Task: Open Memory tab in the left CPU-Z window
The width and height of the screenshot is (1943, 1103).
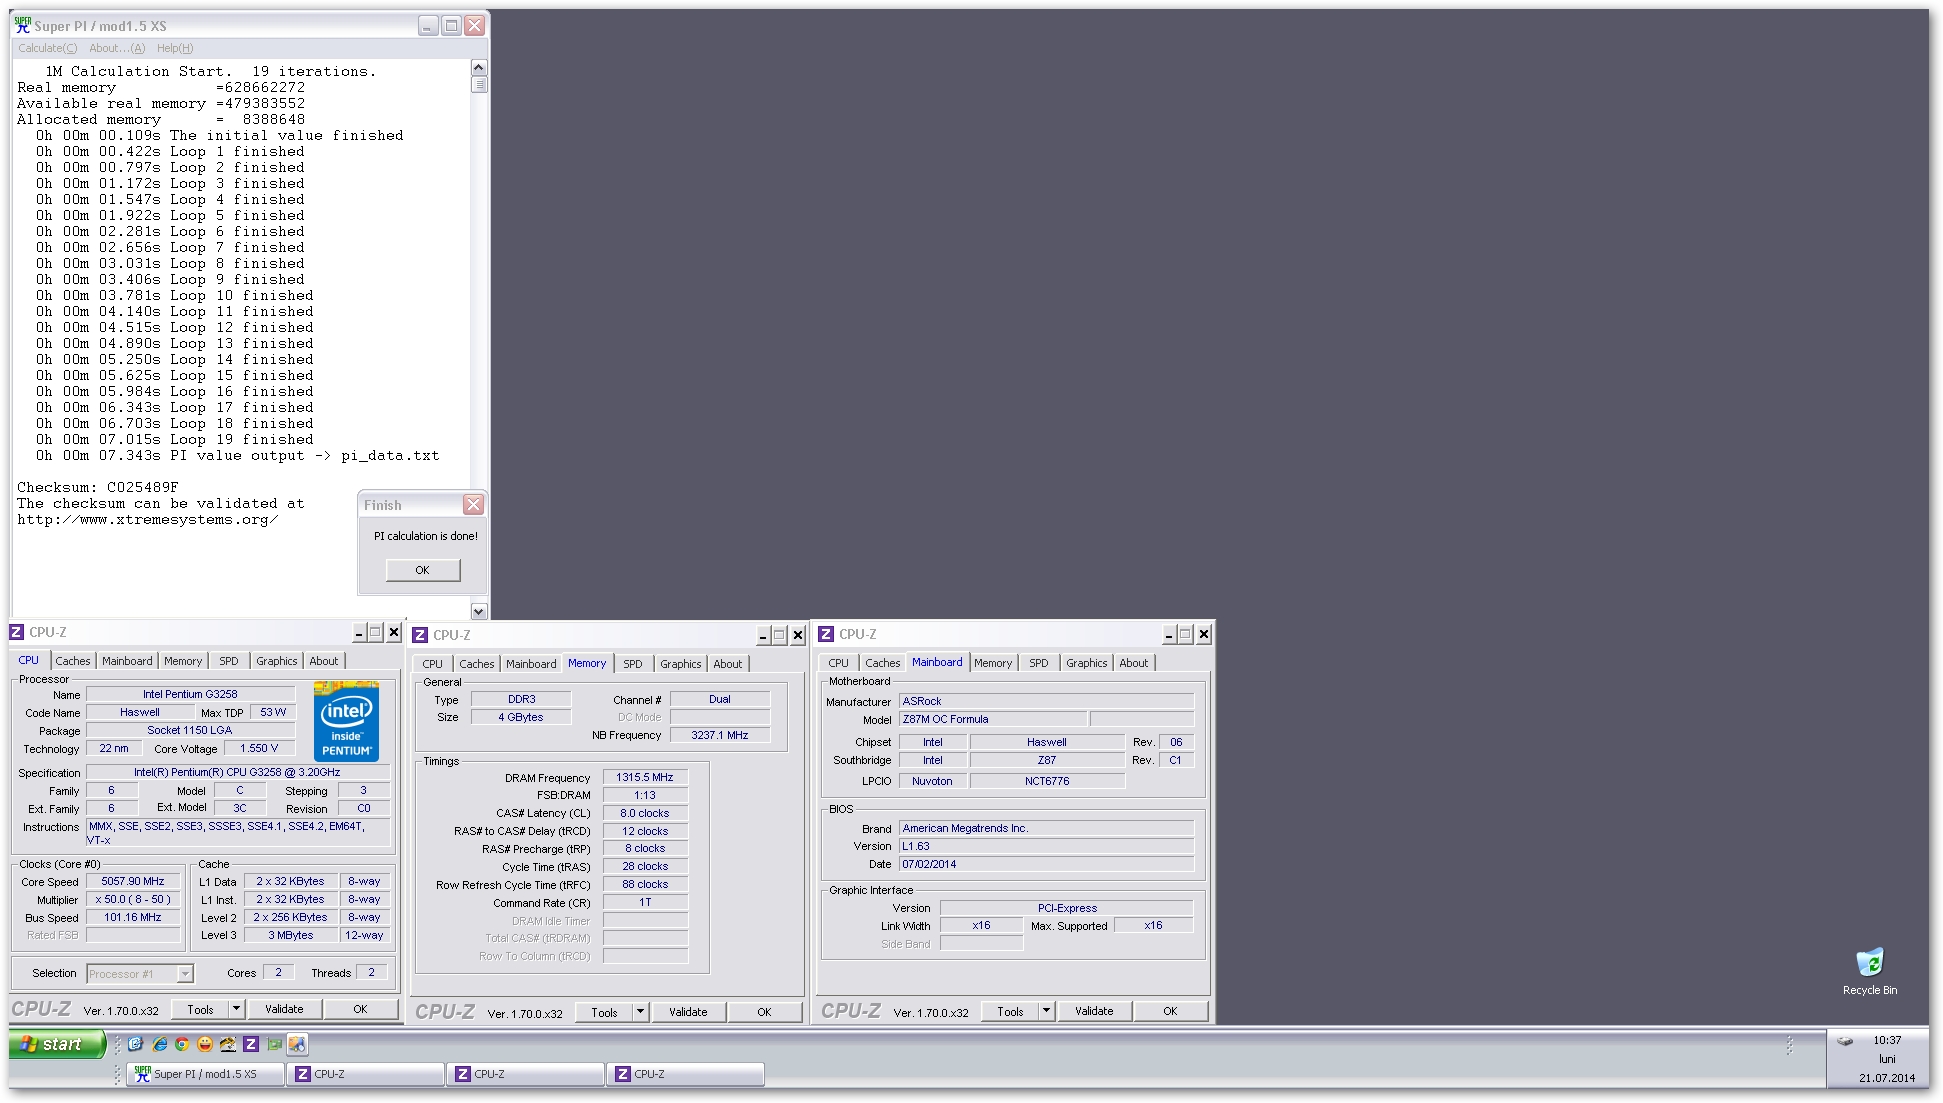Action: tap(183, 661)
